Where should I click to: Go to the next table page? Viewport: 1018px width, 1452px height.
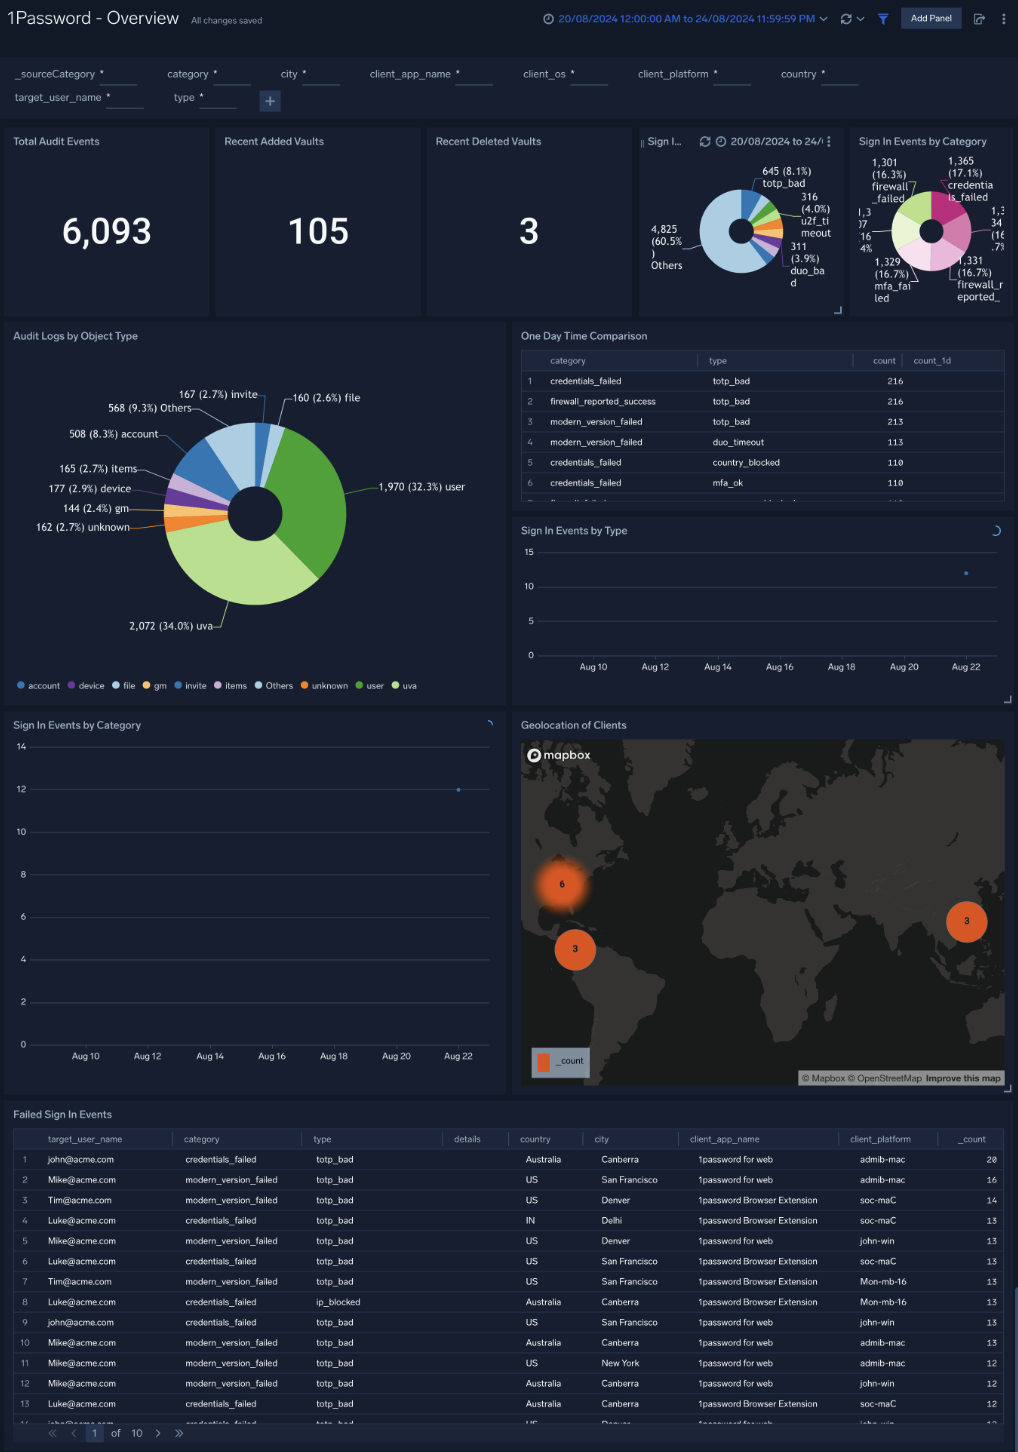pos(158,1433)
